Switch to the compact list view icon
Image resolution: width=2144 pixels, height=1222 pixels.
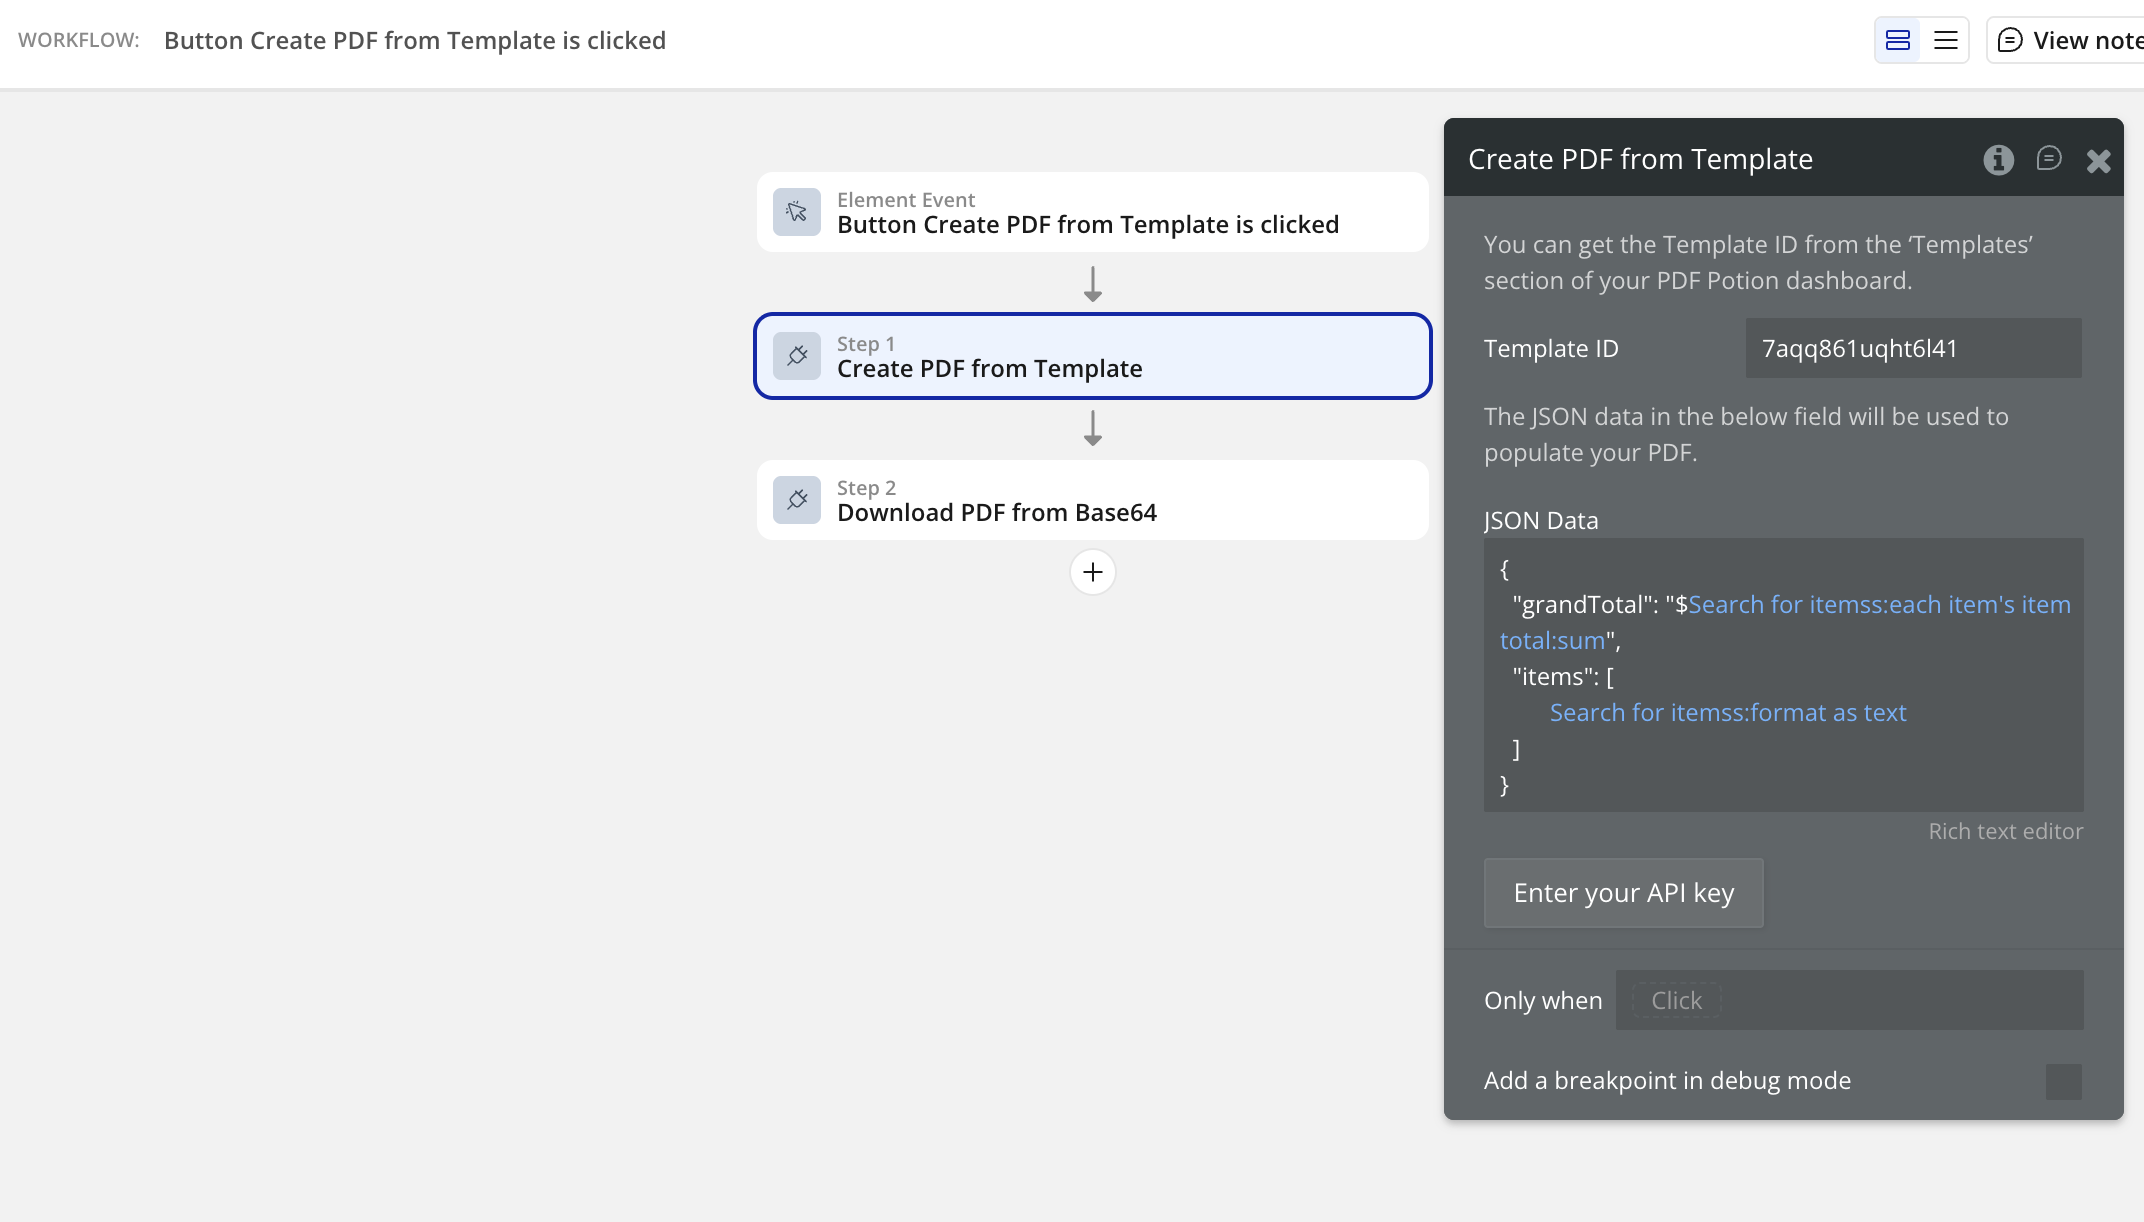click(1945, 40)
